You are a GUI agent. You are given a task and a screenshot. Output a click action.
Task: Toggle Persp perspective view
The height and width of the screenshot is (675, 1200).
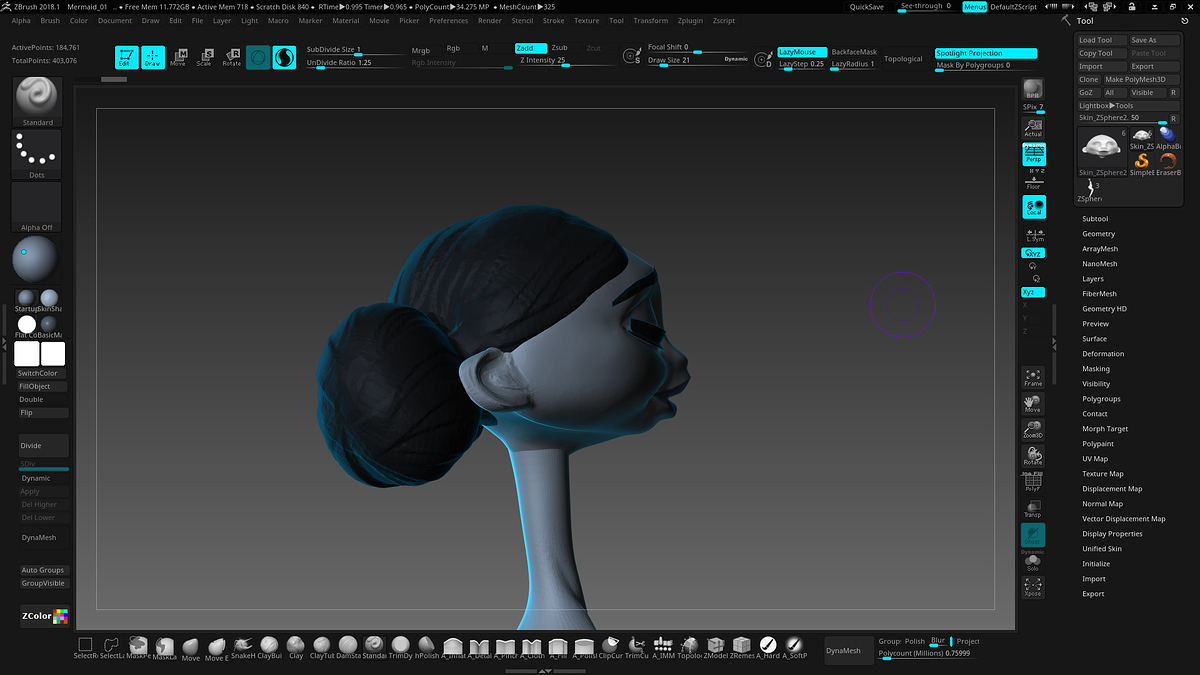click(1033, 154)
